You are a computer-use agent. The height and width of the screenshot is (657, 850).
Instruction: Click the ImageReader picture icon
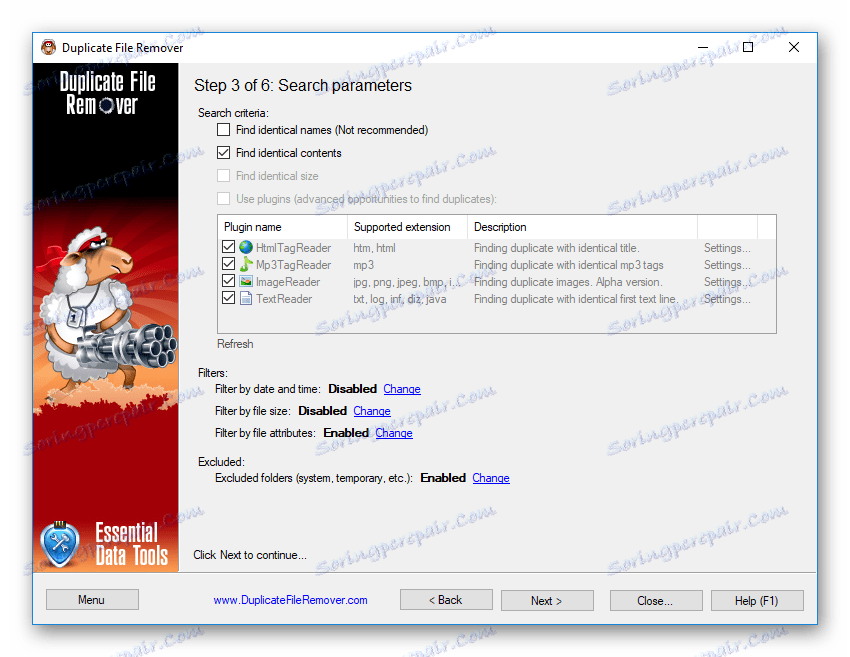246,281
